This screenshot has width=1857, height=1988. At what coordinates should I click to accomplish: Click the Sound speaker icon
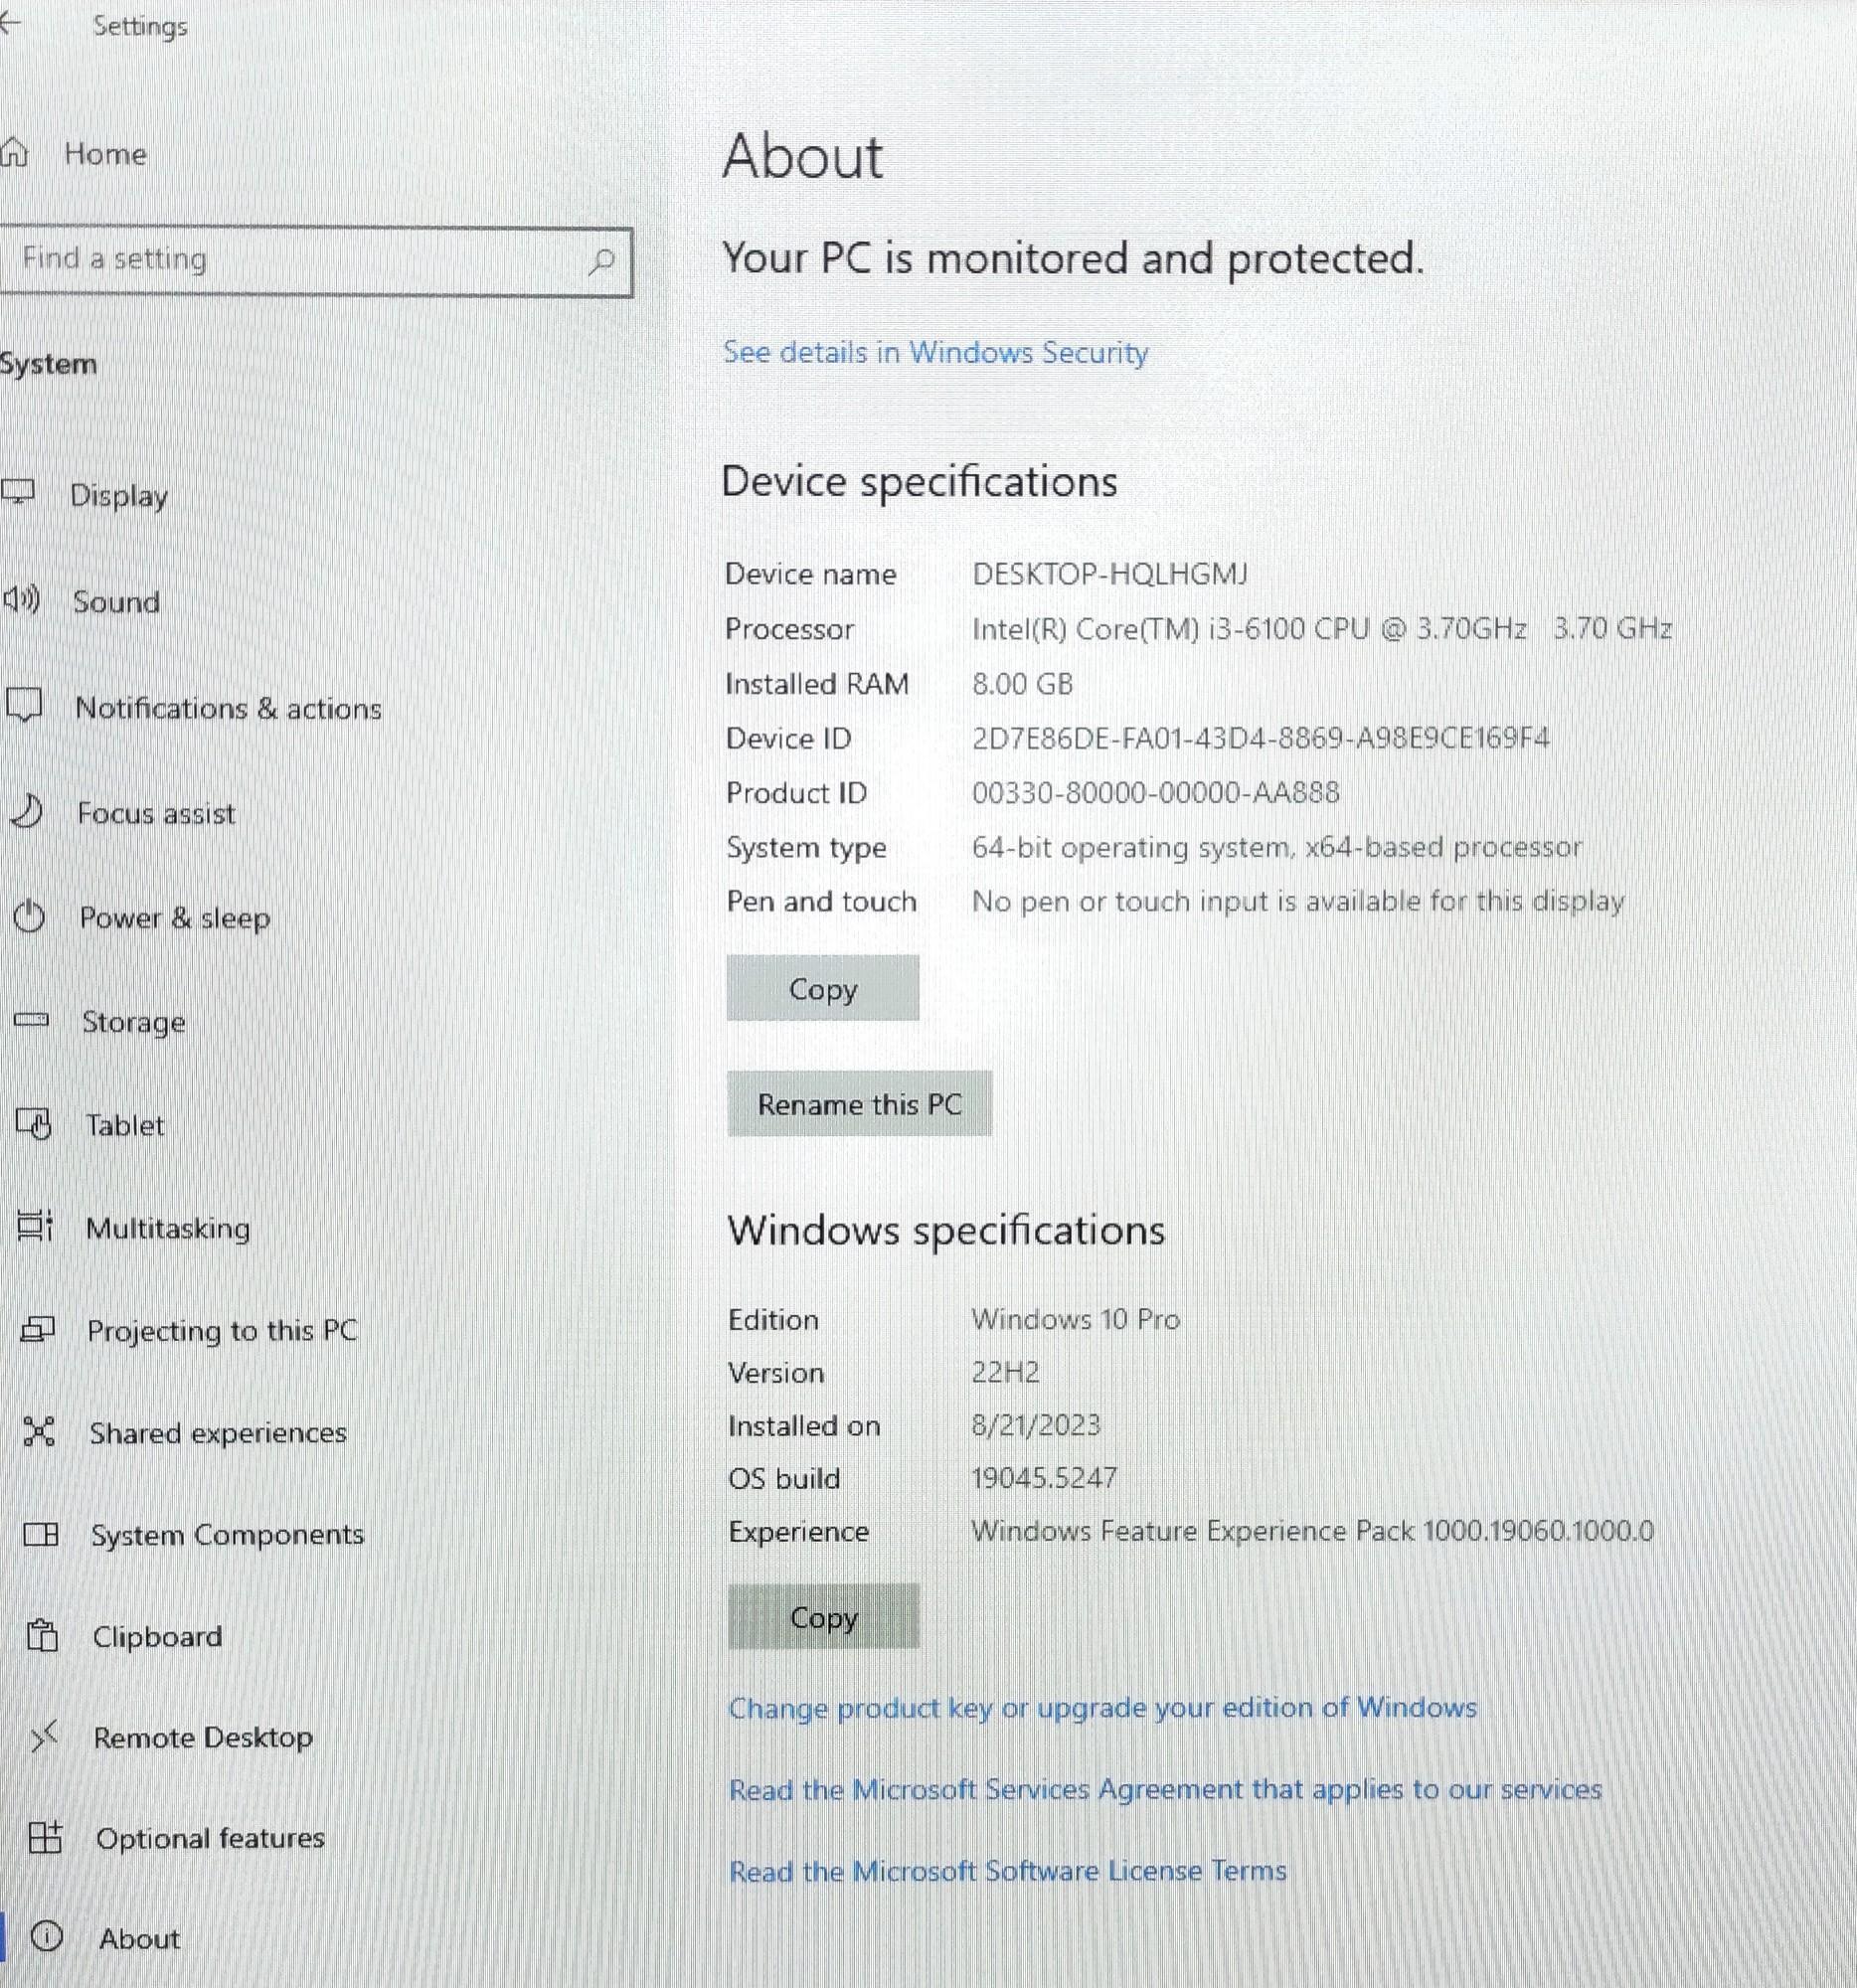[x=21, y=599]
